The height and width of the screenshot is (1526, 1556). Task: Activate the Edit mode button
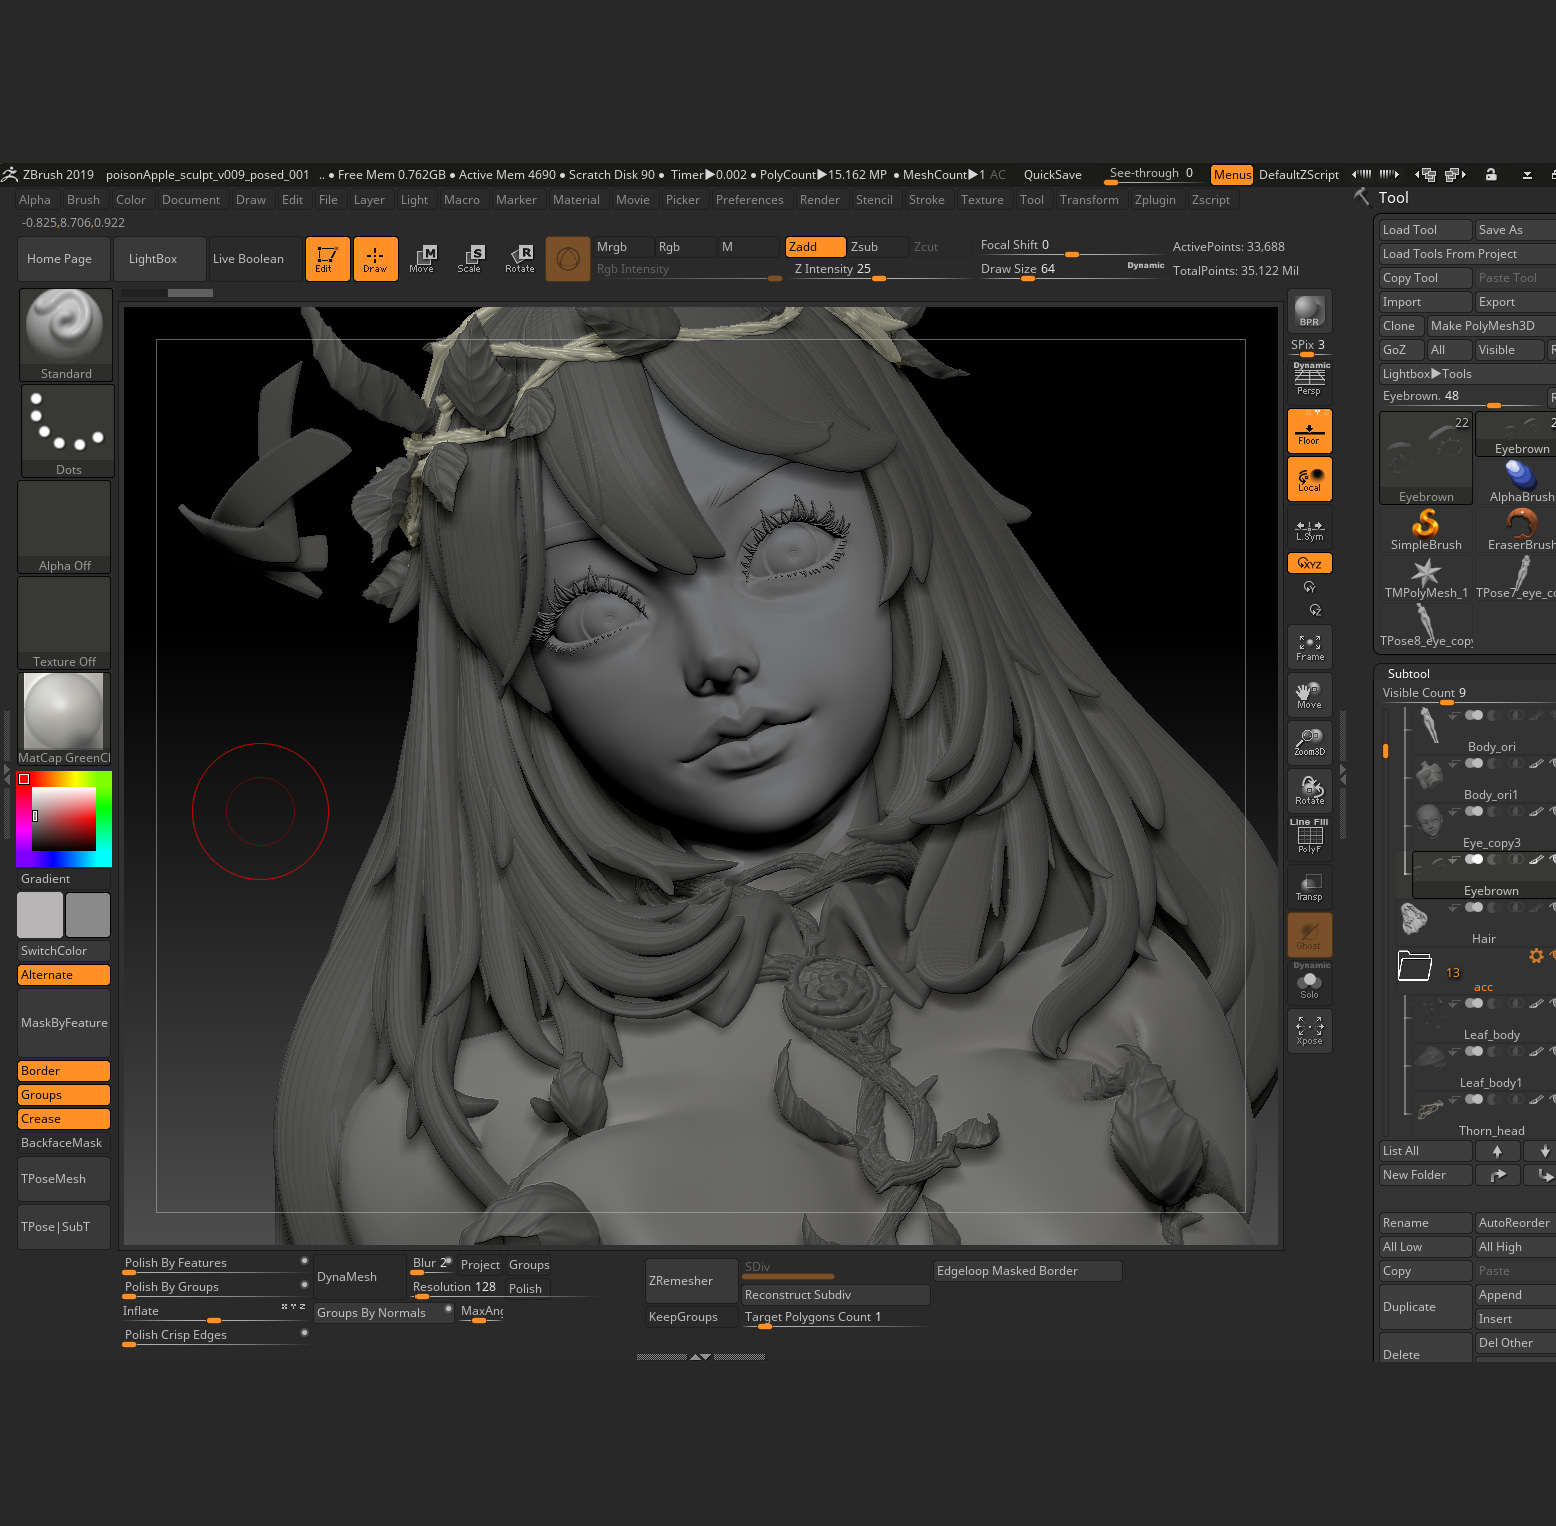[x=327, y=259]
